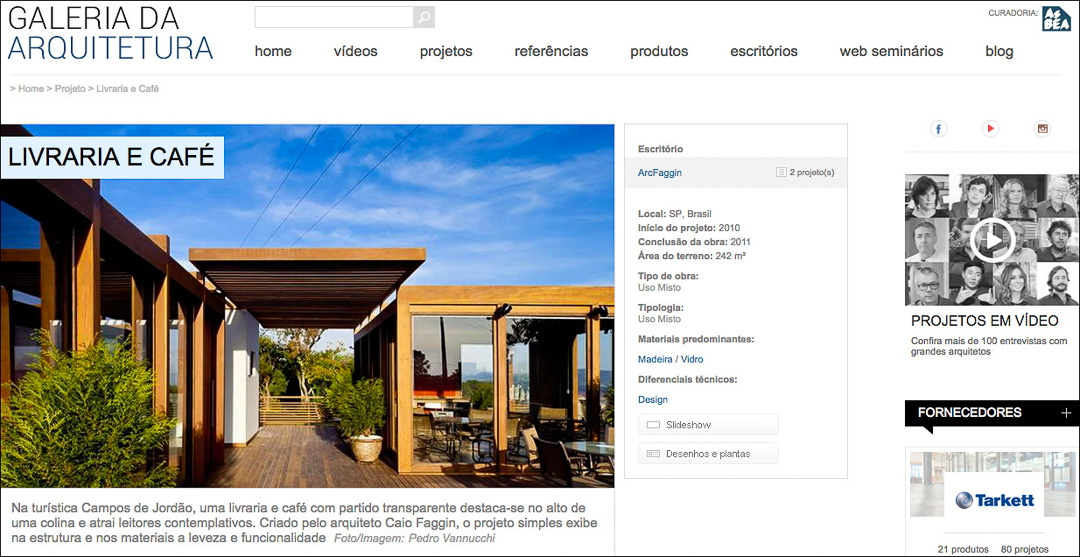This screenshot has height=557, width=1080.
Task: Click the Design diferencial link
Action: pos(653,400)
